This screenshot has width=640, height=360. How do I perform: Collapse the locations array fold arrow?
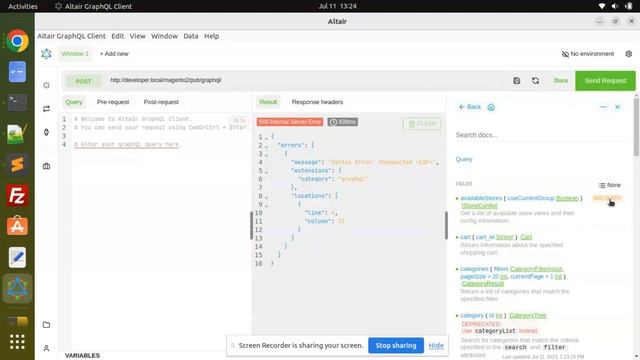tap(266, 197)
